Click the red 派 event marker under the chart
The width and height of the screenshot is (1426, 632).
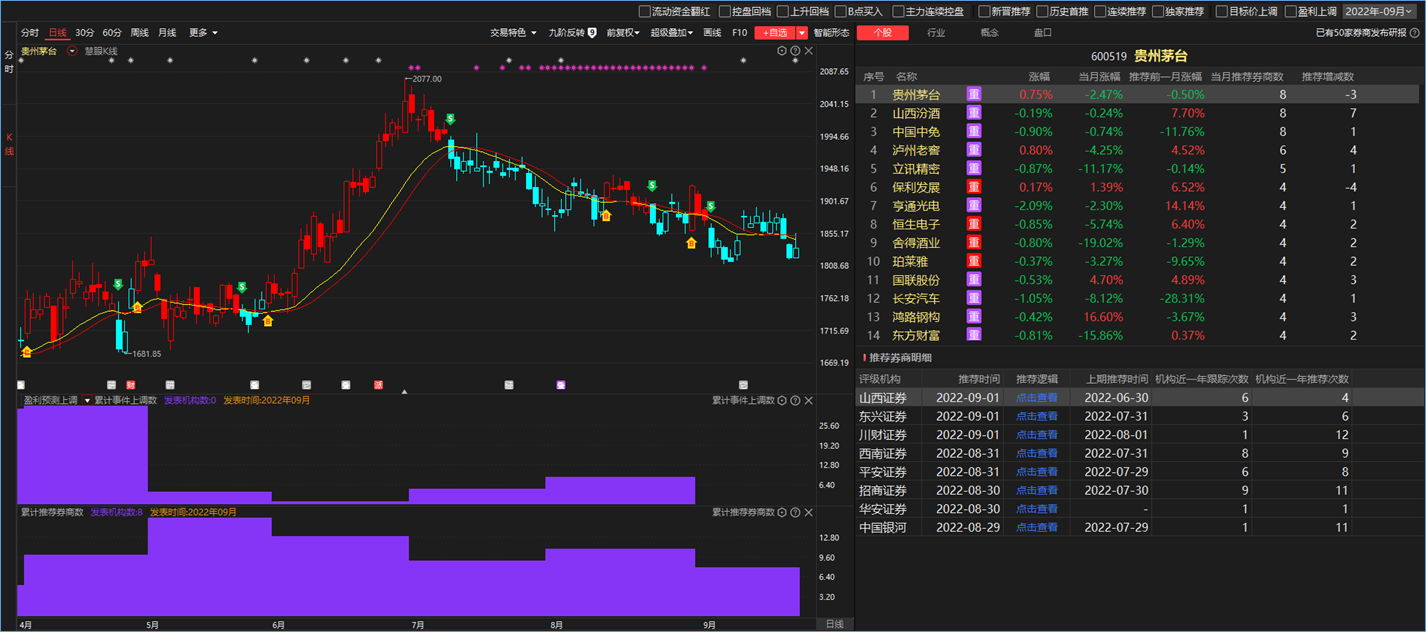(x=378, y=384)
